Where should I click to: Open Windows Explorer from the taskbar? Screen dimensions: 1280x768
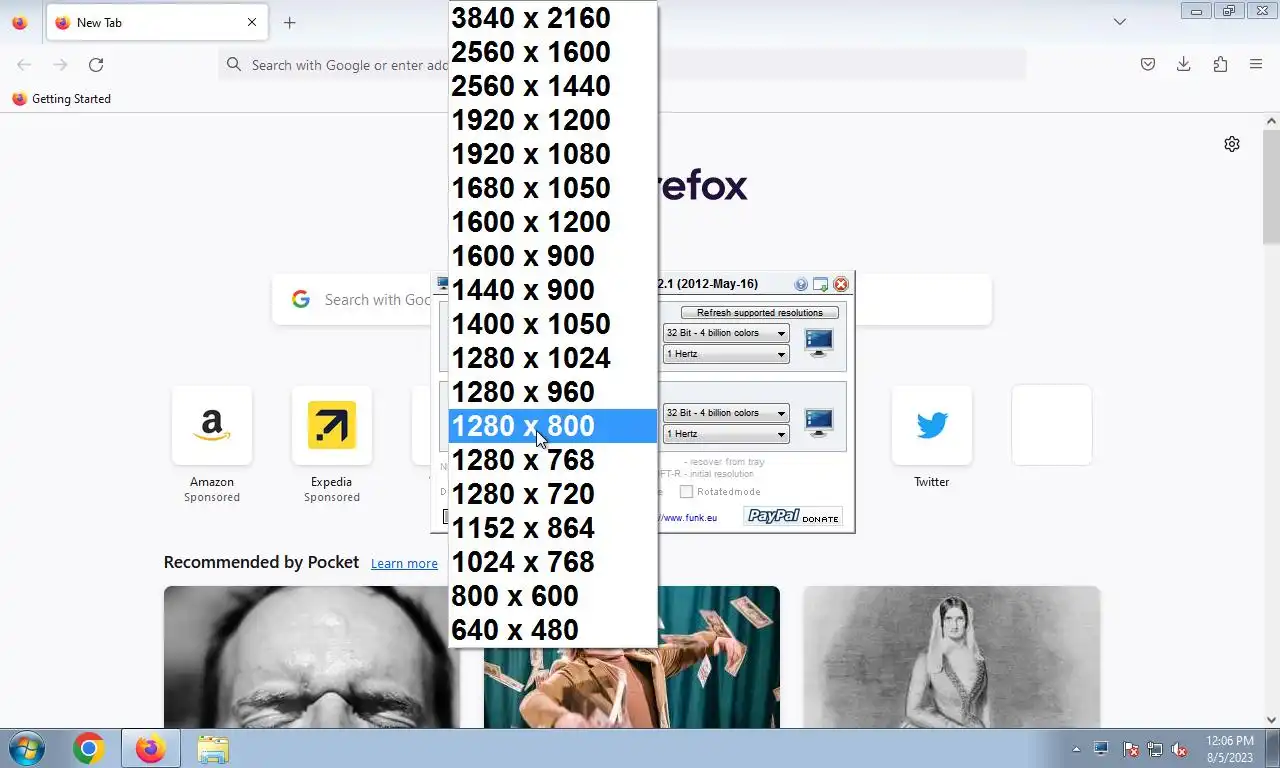[x=213, y=748]
